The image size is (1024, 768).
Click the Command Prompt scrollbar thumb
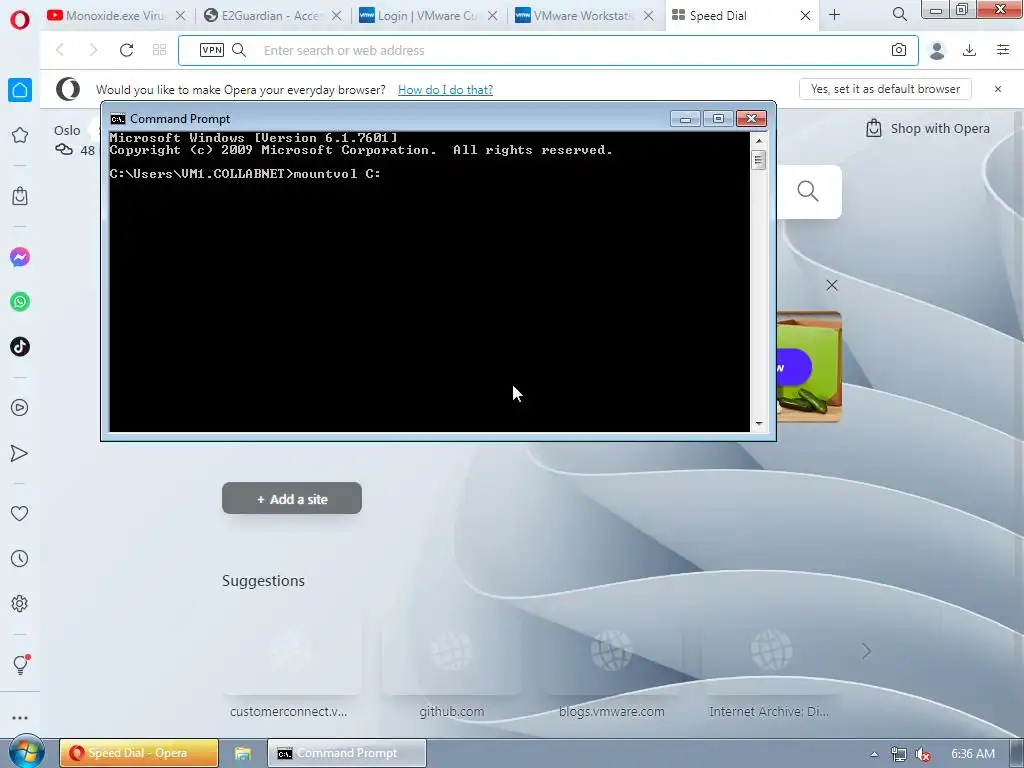(759, 160)
